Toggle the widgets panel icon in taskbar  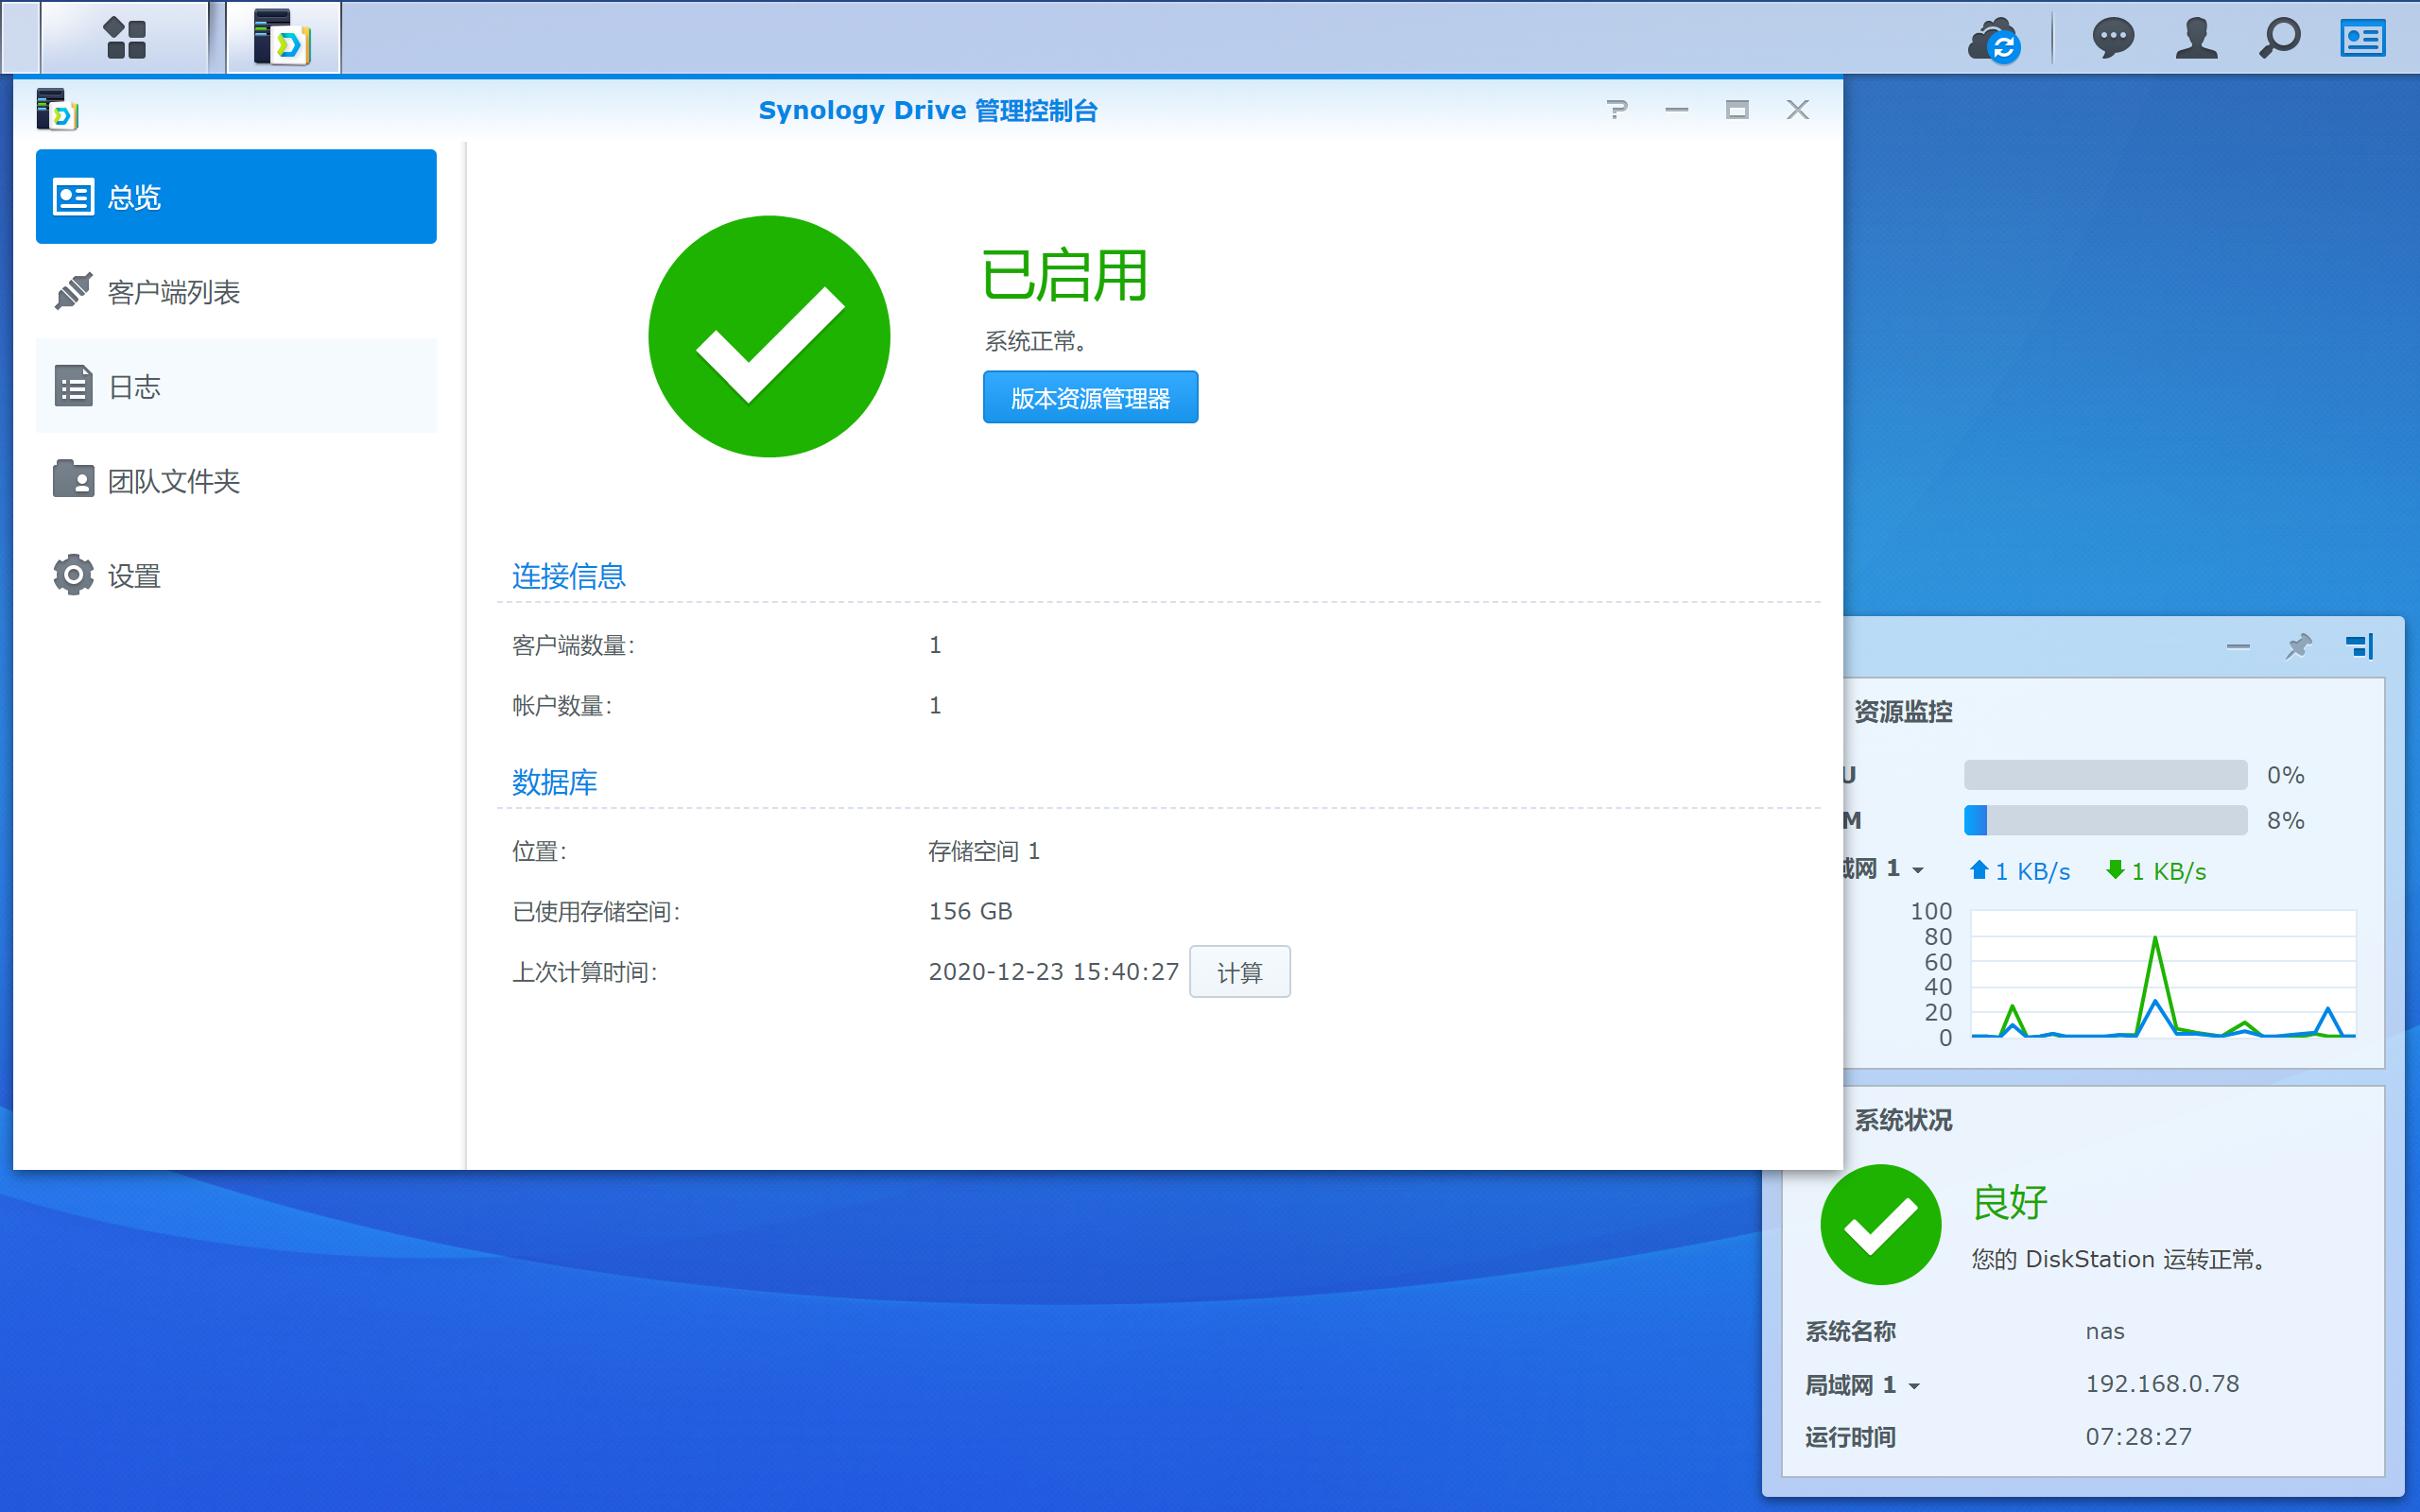[2363, 38]
